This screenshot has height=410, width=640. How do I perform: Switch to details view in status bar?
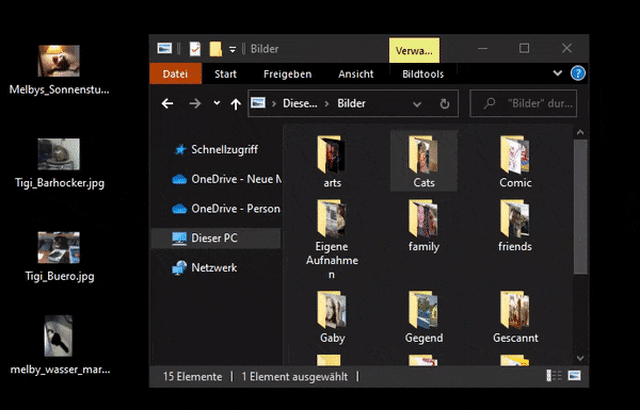[554, 376]
